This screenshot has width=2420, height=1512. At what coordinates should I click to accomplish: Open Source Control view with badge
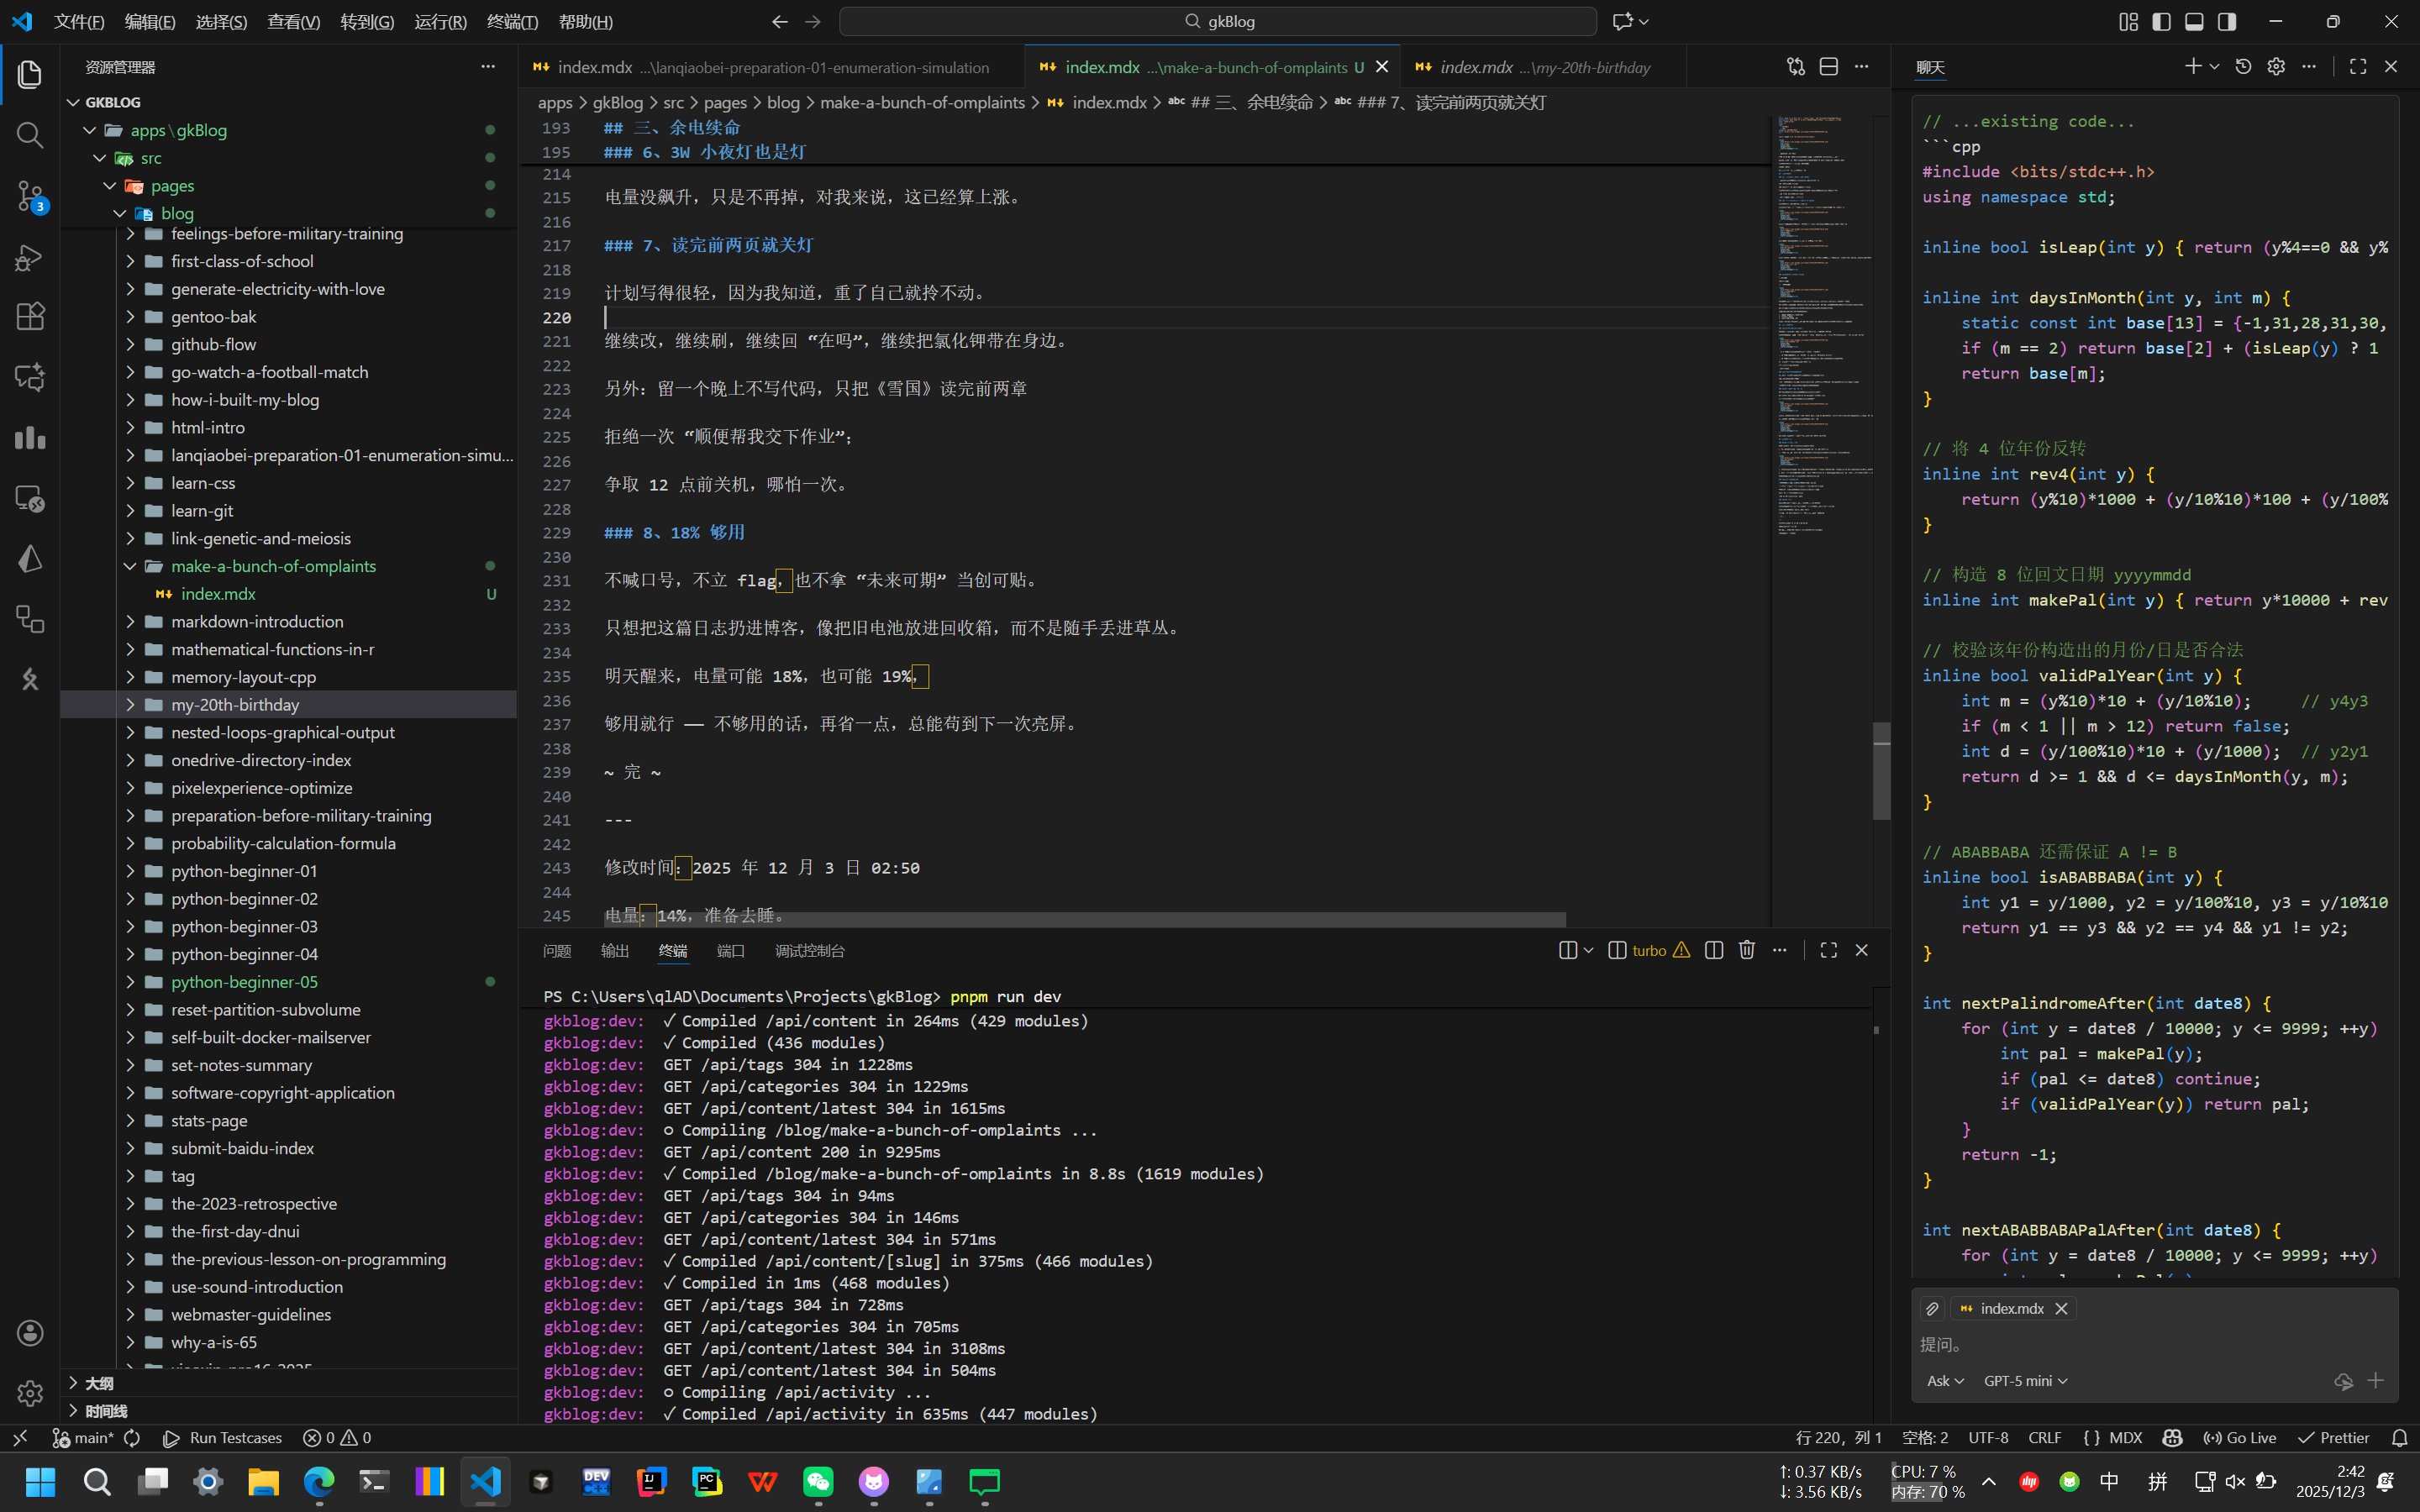point(30,196)
